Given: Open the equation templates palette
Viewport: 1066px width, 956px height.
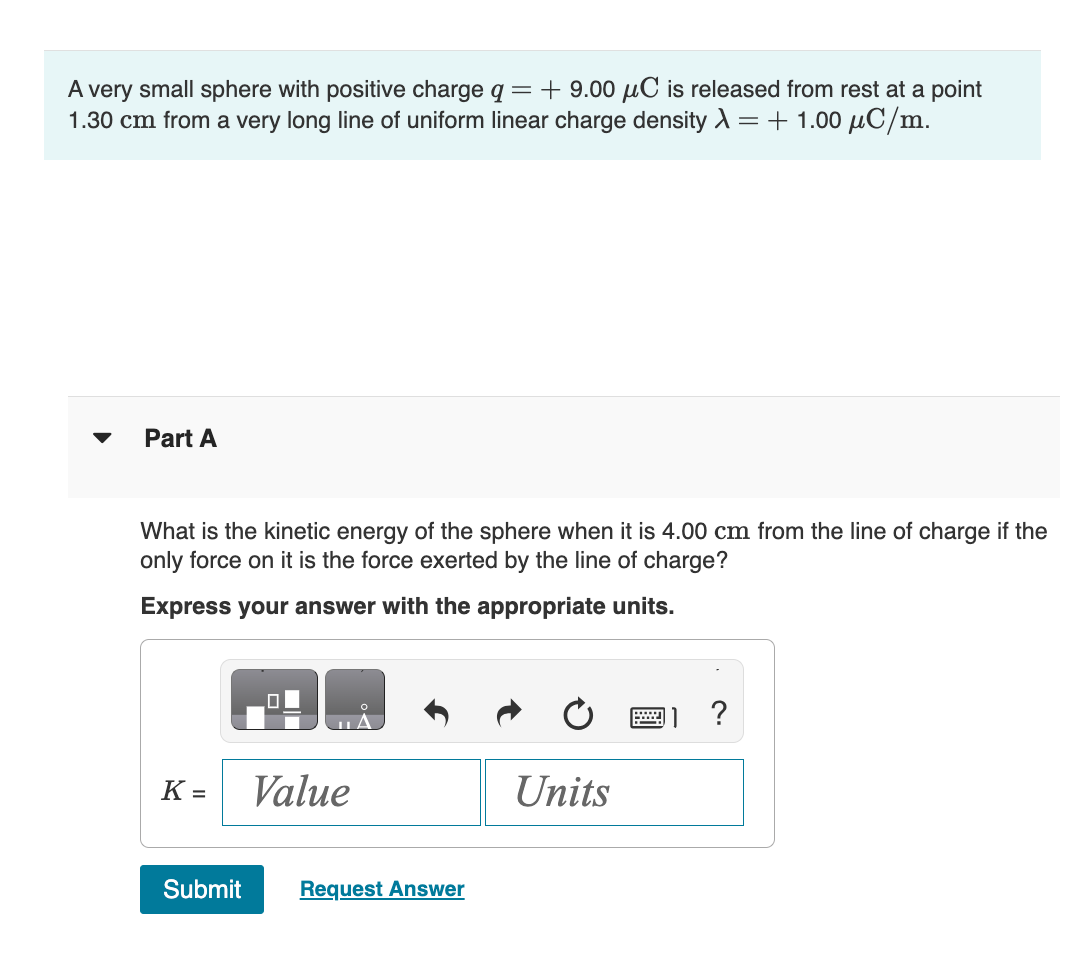Looking at the screenshot, I should tap(274, 698).
